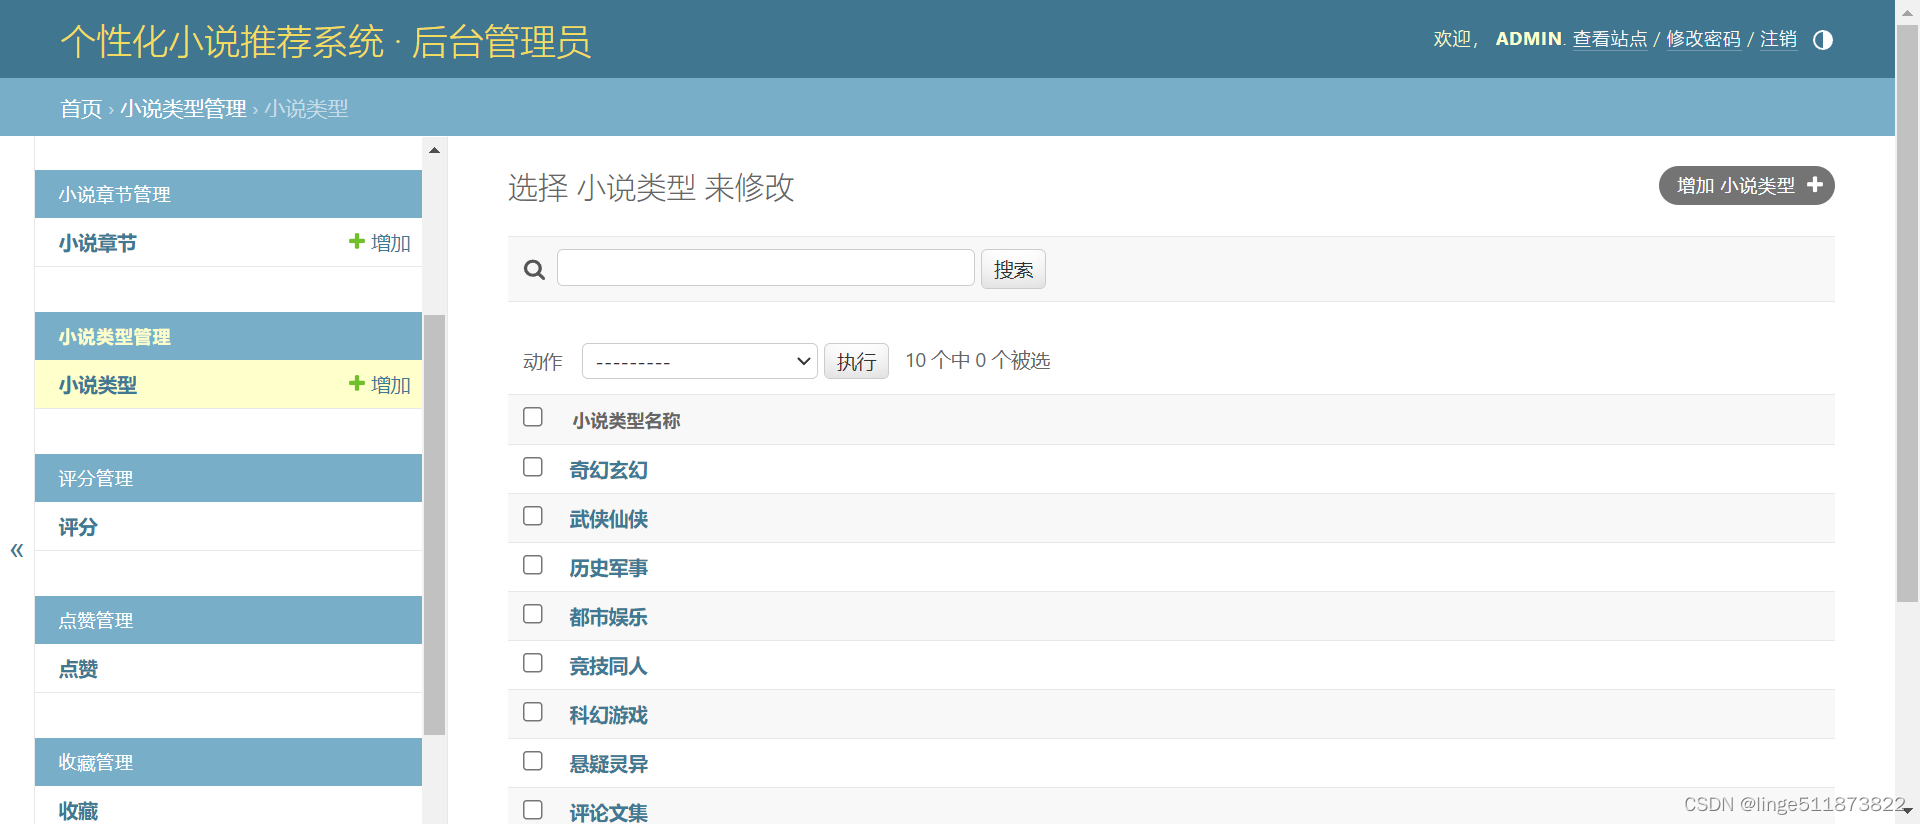Click the page vertical scrollbar
Screen dimensions: 1920x824
coord(1907,313)
